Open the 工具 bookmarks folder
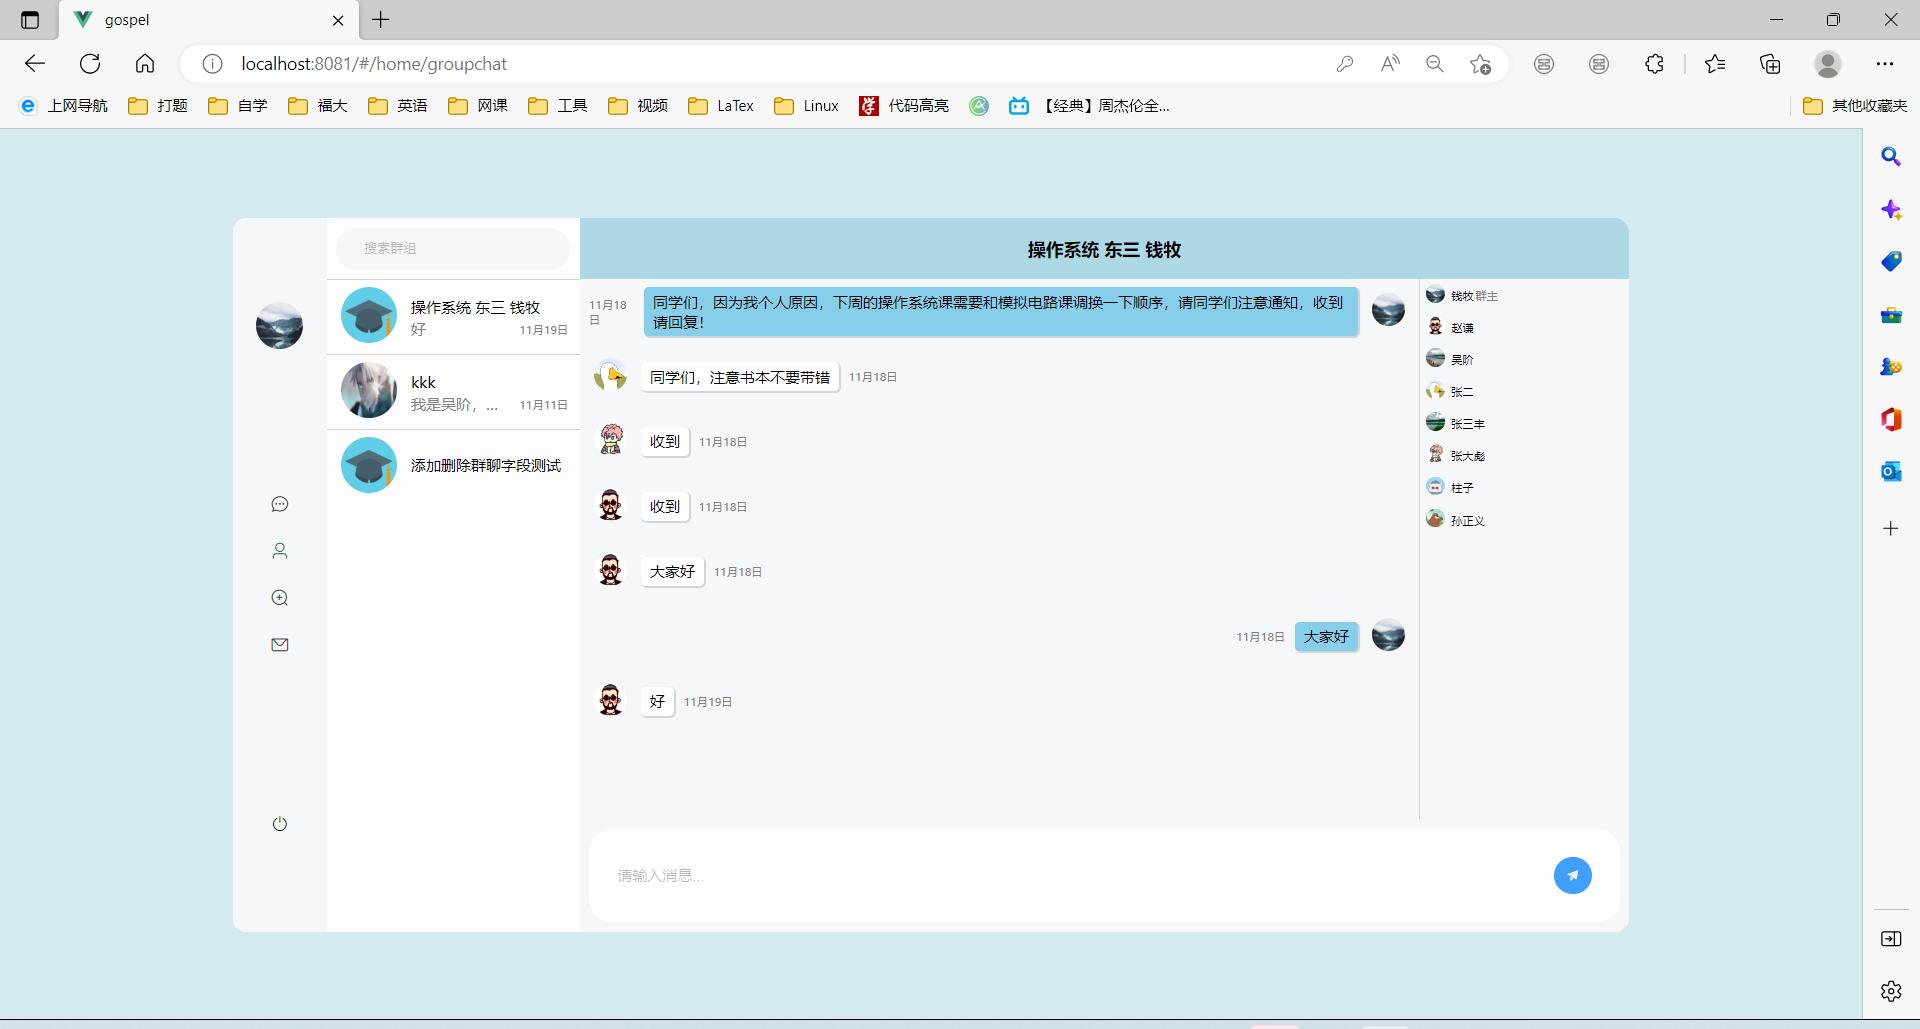 click(558, 106)
